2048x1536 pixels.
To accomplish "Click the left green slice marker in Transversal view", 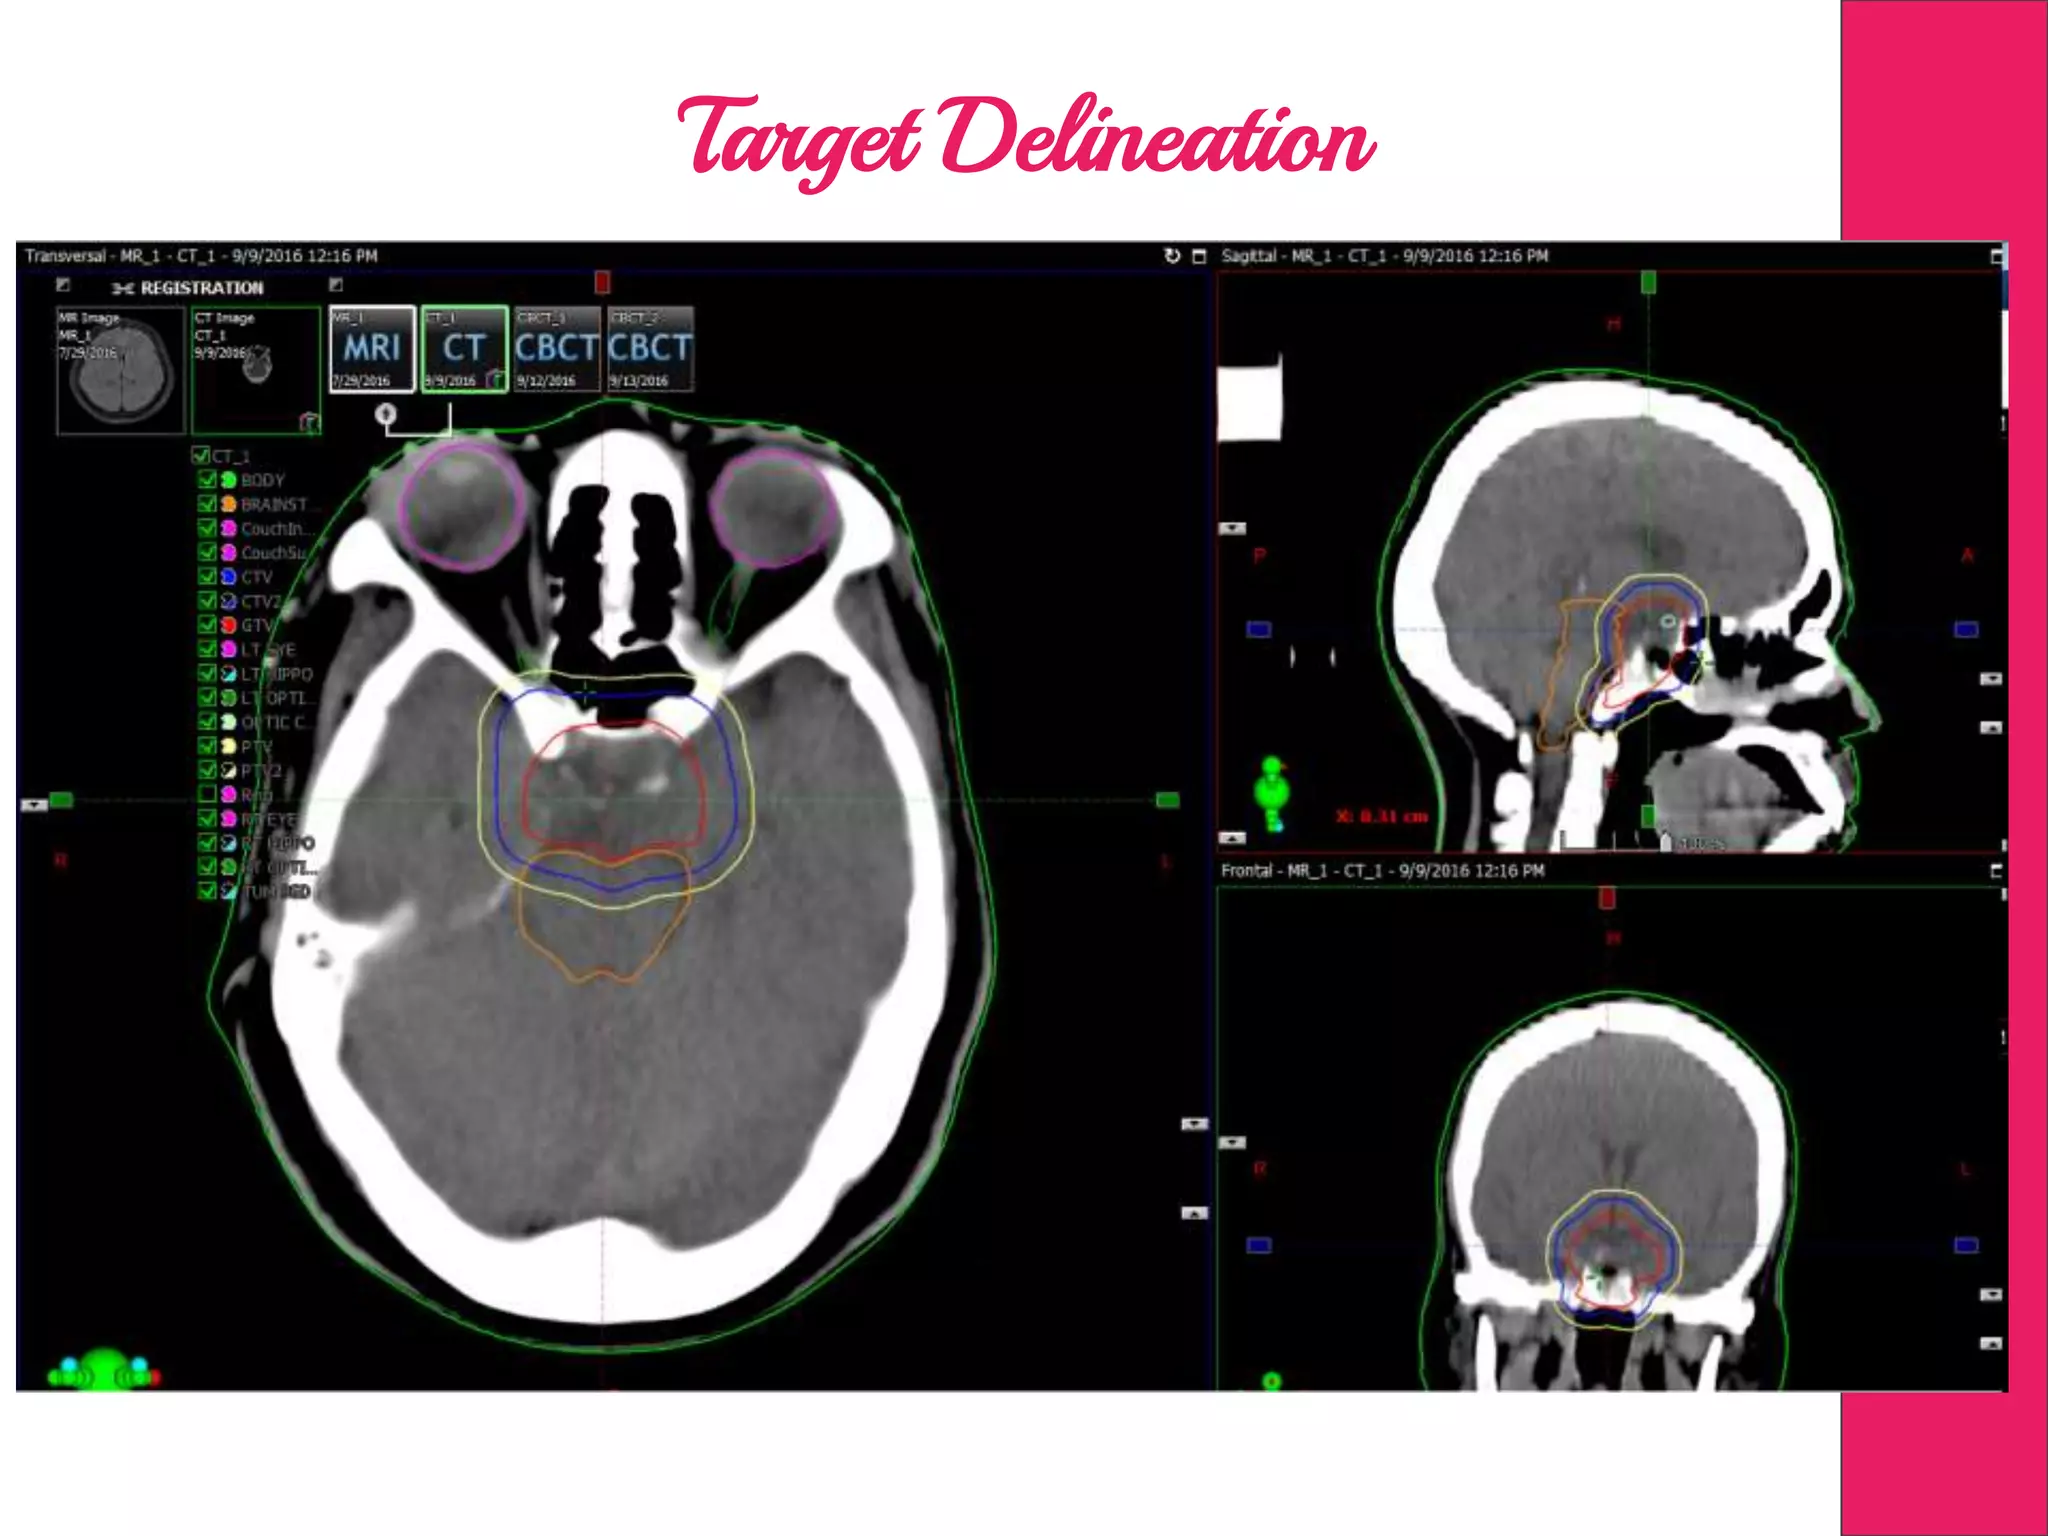I will (x=62, y=800).
